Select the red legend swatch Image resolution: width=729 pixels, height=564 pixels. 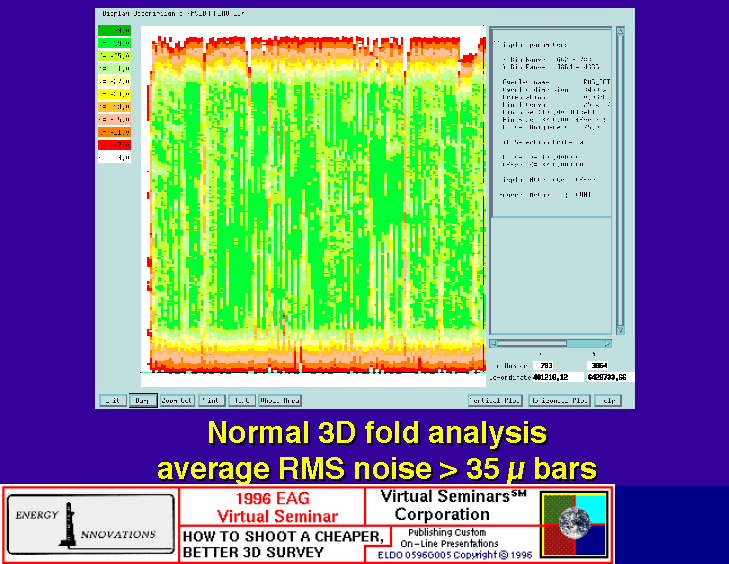(114, 145)
